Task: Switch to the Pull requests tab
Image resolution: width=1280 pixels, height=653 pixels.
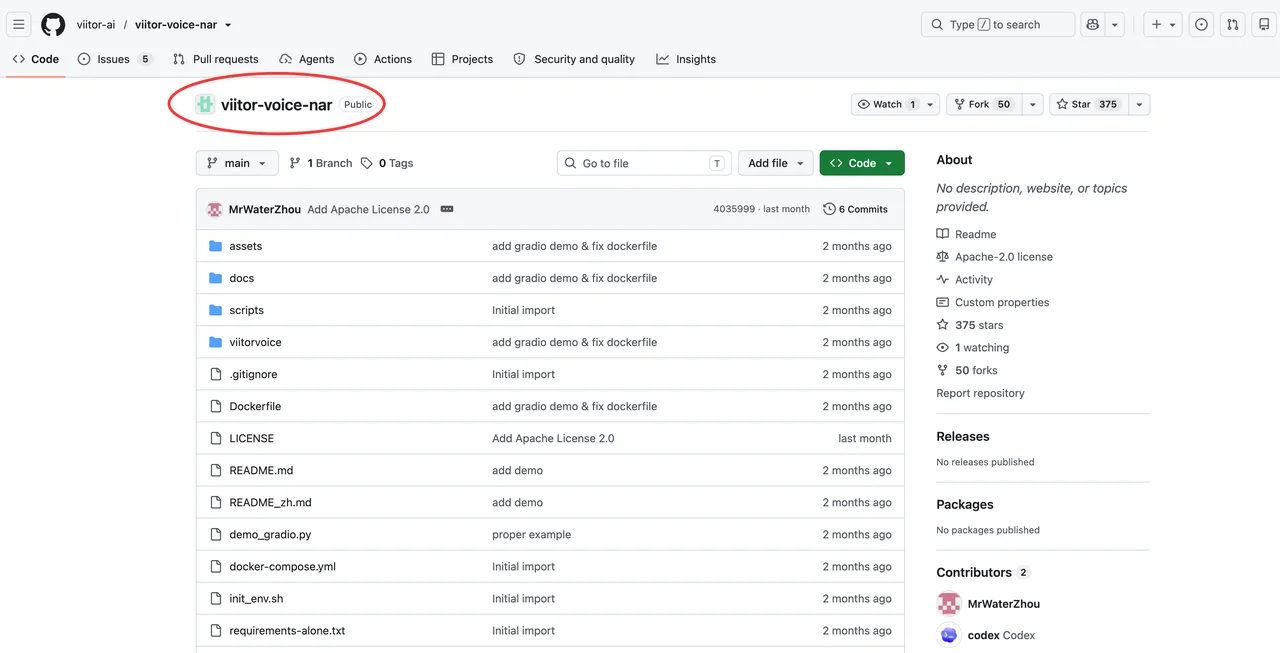Action: [215, 59]
